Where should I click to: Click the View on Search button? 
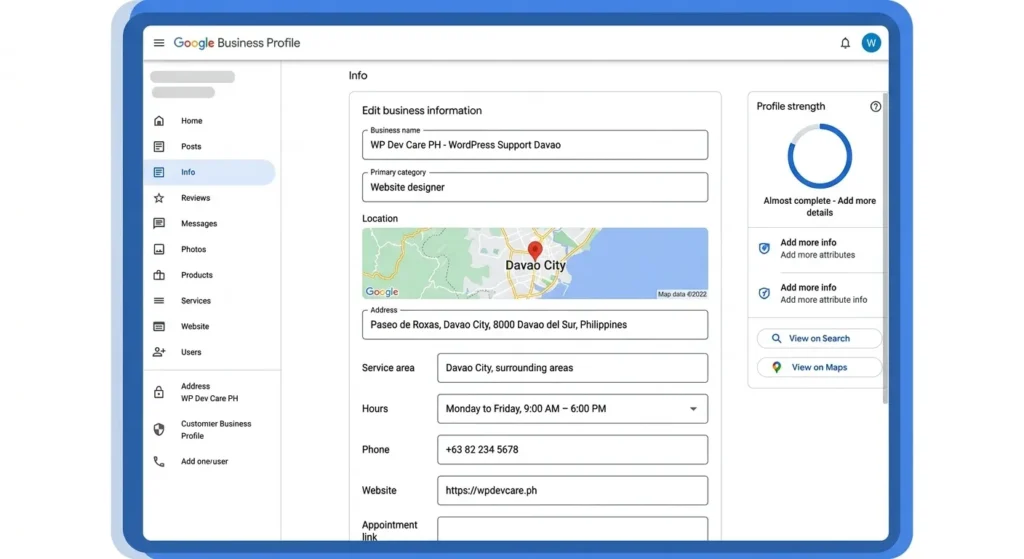(x=819, y=338)
